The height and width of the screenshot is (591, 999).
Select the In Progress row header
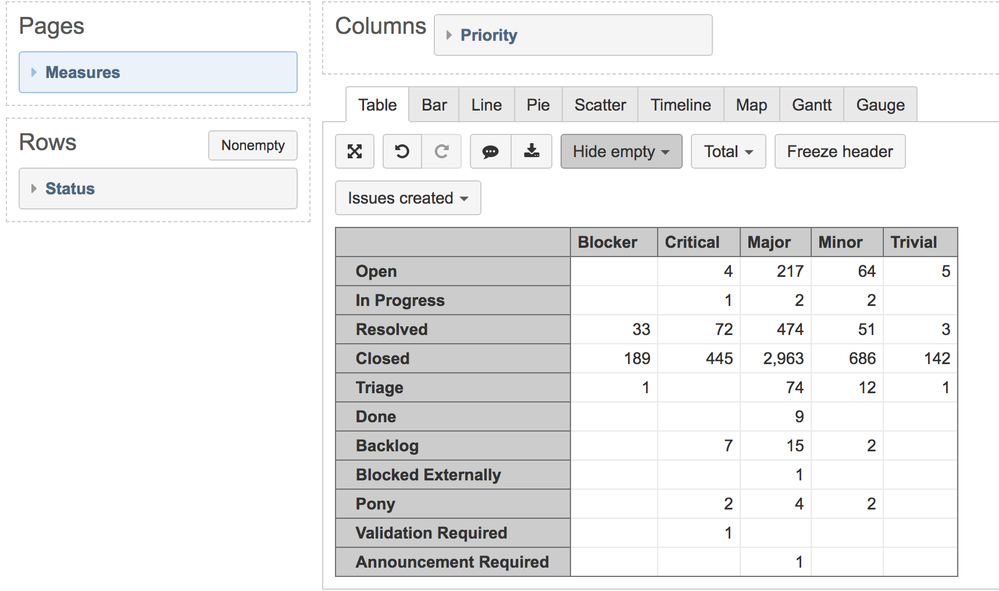(x=453, y=301)
